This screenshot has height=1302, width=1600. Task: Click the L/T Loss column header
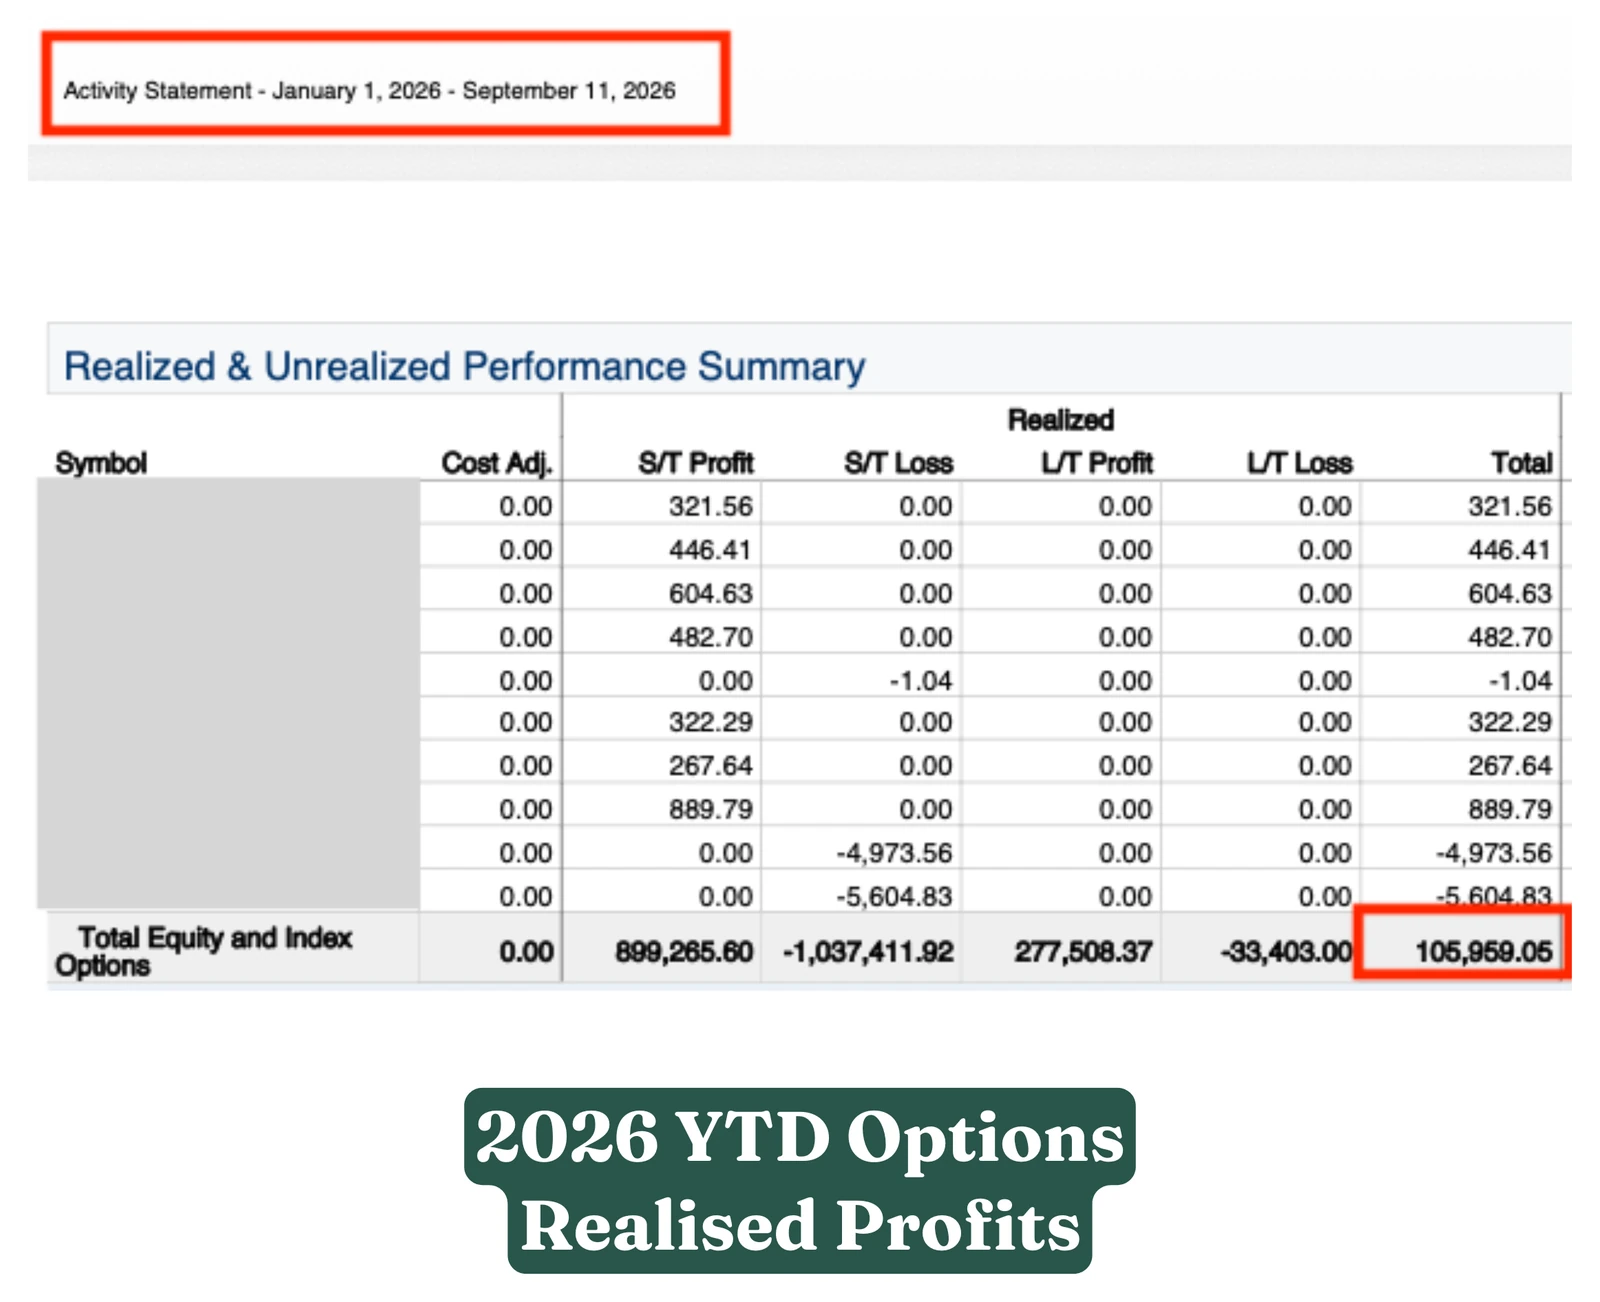coord(1299,463)
